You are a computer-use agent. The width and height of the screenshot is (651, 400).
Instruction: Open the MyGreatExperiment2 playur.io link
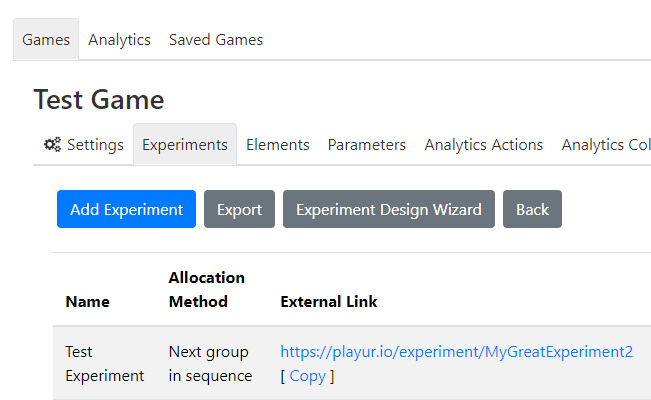tap(456, 352)
